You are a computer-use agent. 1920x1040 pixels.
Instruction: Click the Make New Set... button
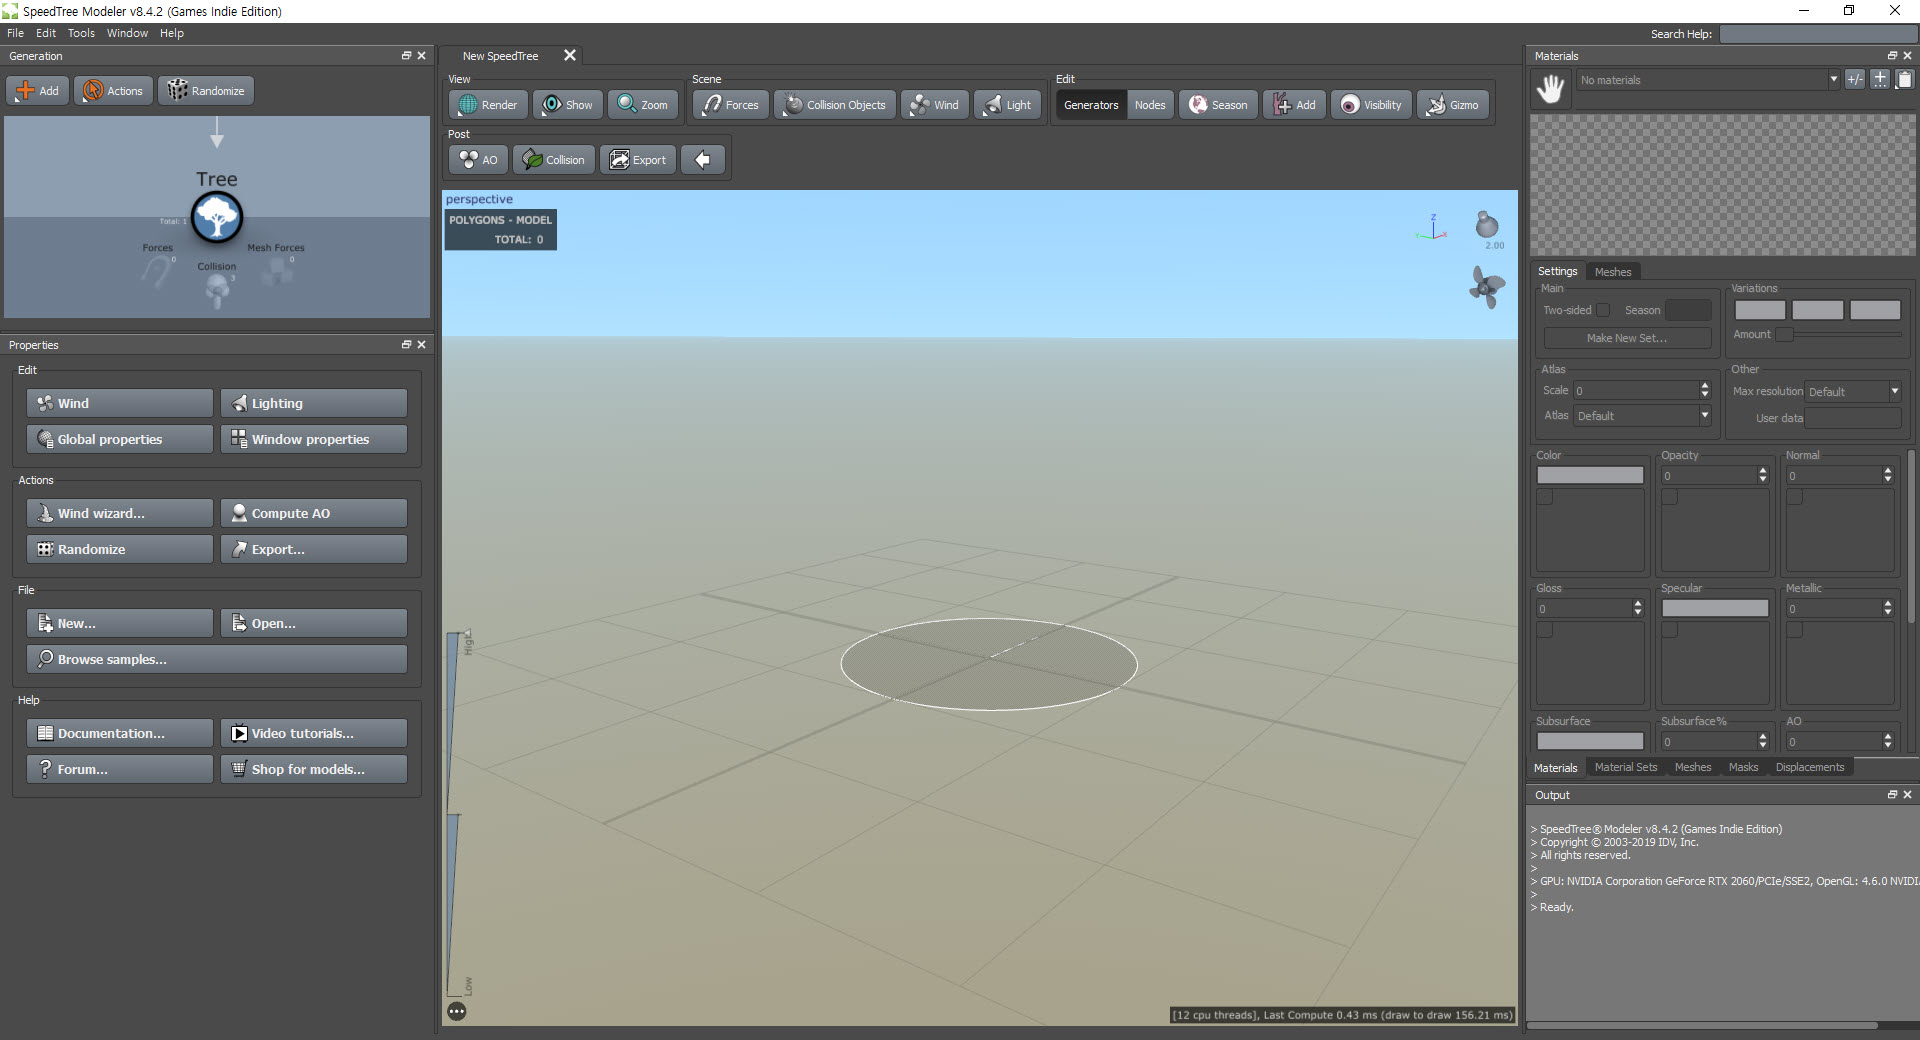(x=1627, y=338)
